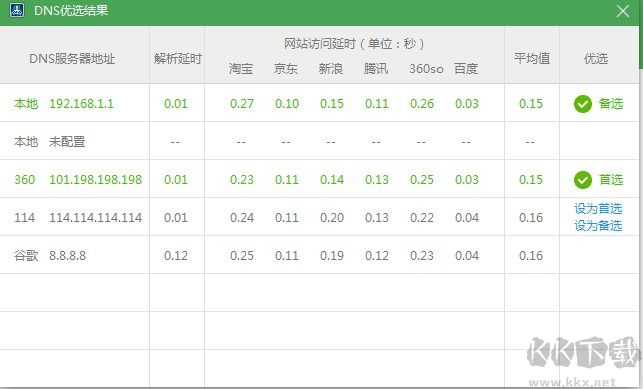This screenshot has width=643, height=389.
Task: Click the 百度 column header
Action: tap(466, 68)
